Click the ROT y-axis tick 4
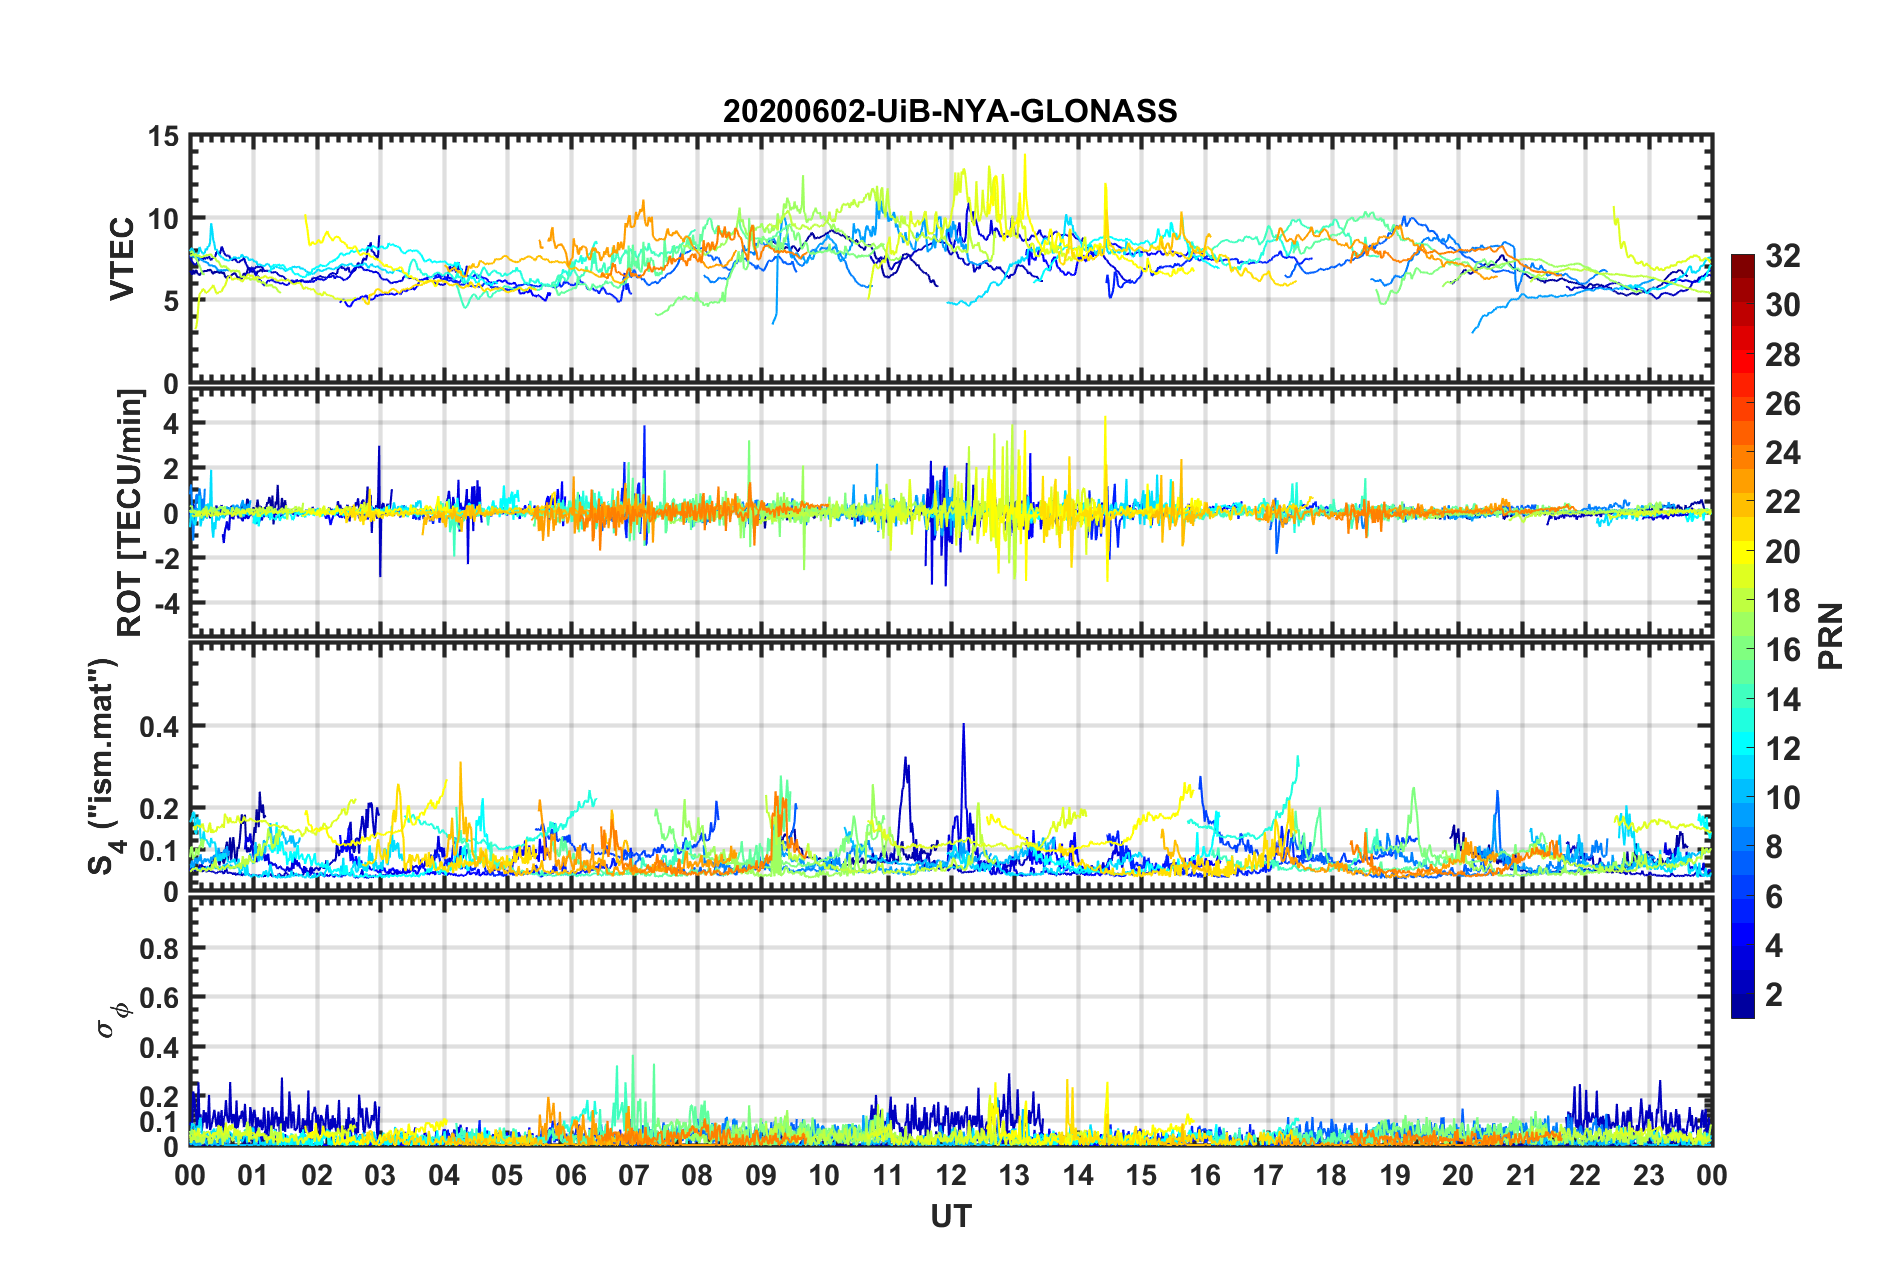The image size is (1902, 1272). (171, 424)
